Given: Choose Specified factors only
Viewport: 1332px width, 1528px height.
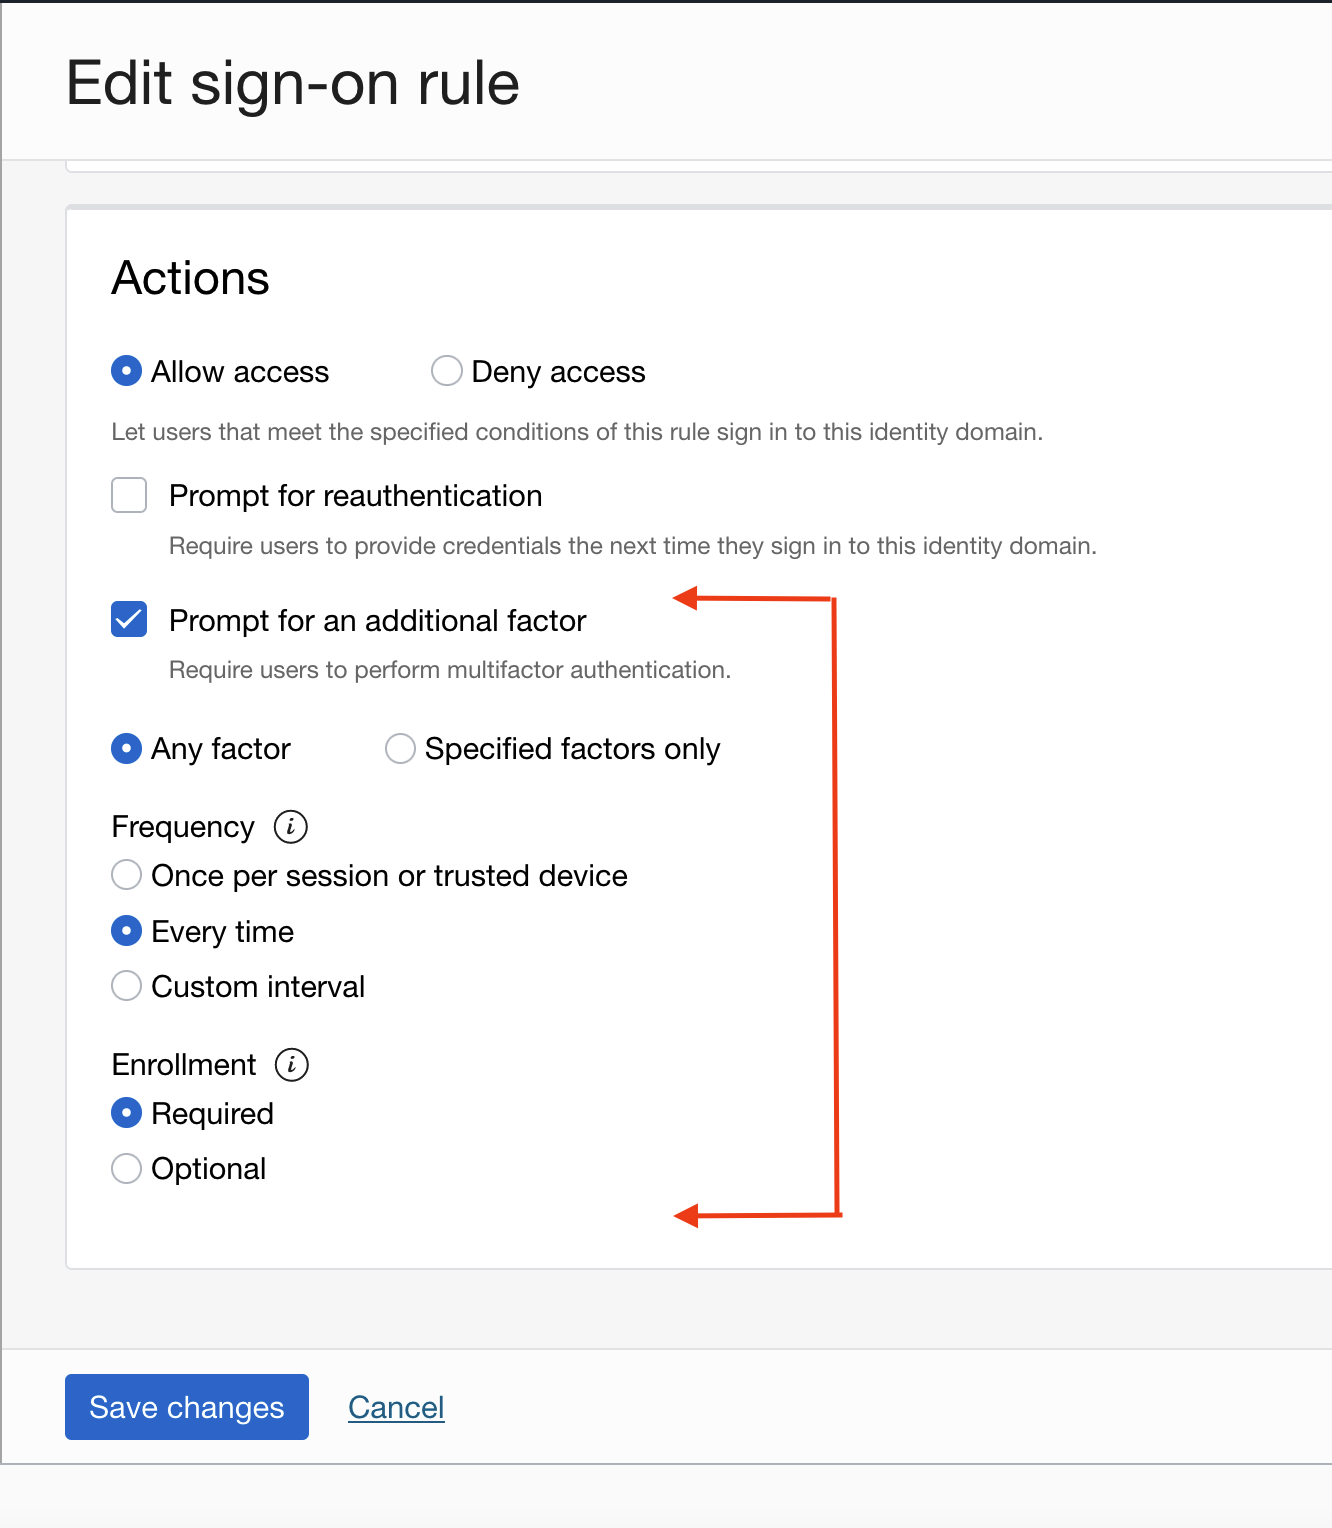Looking at the screenshot, I should 400,748.
